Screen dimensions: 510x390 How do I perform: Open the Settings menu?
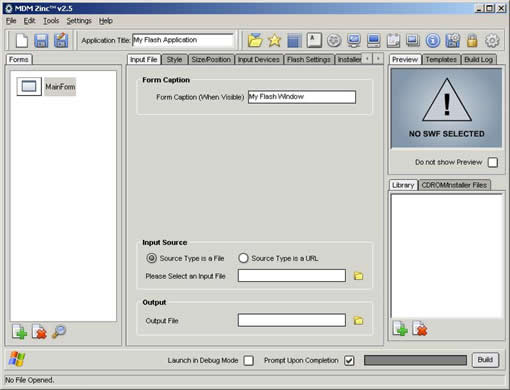tap(79, 21)
